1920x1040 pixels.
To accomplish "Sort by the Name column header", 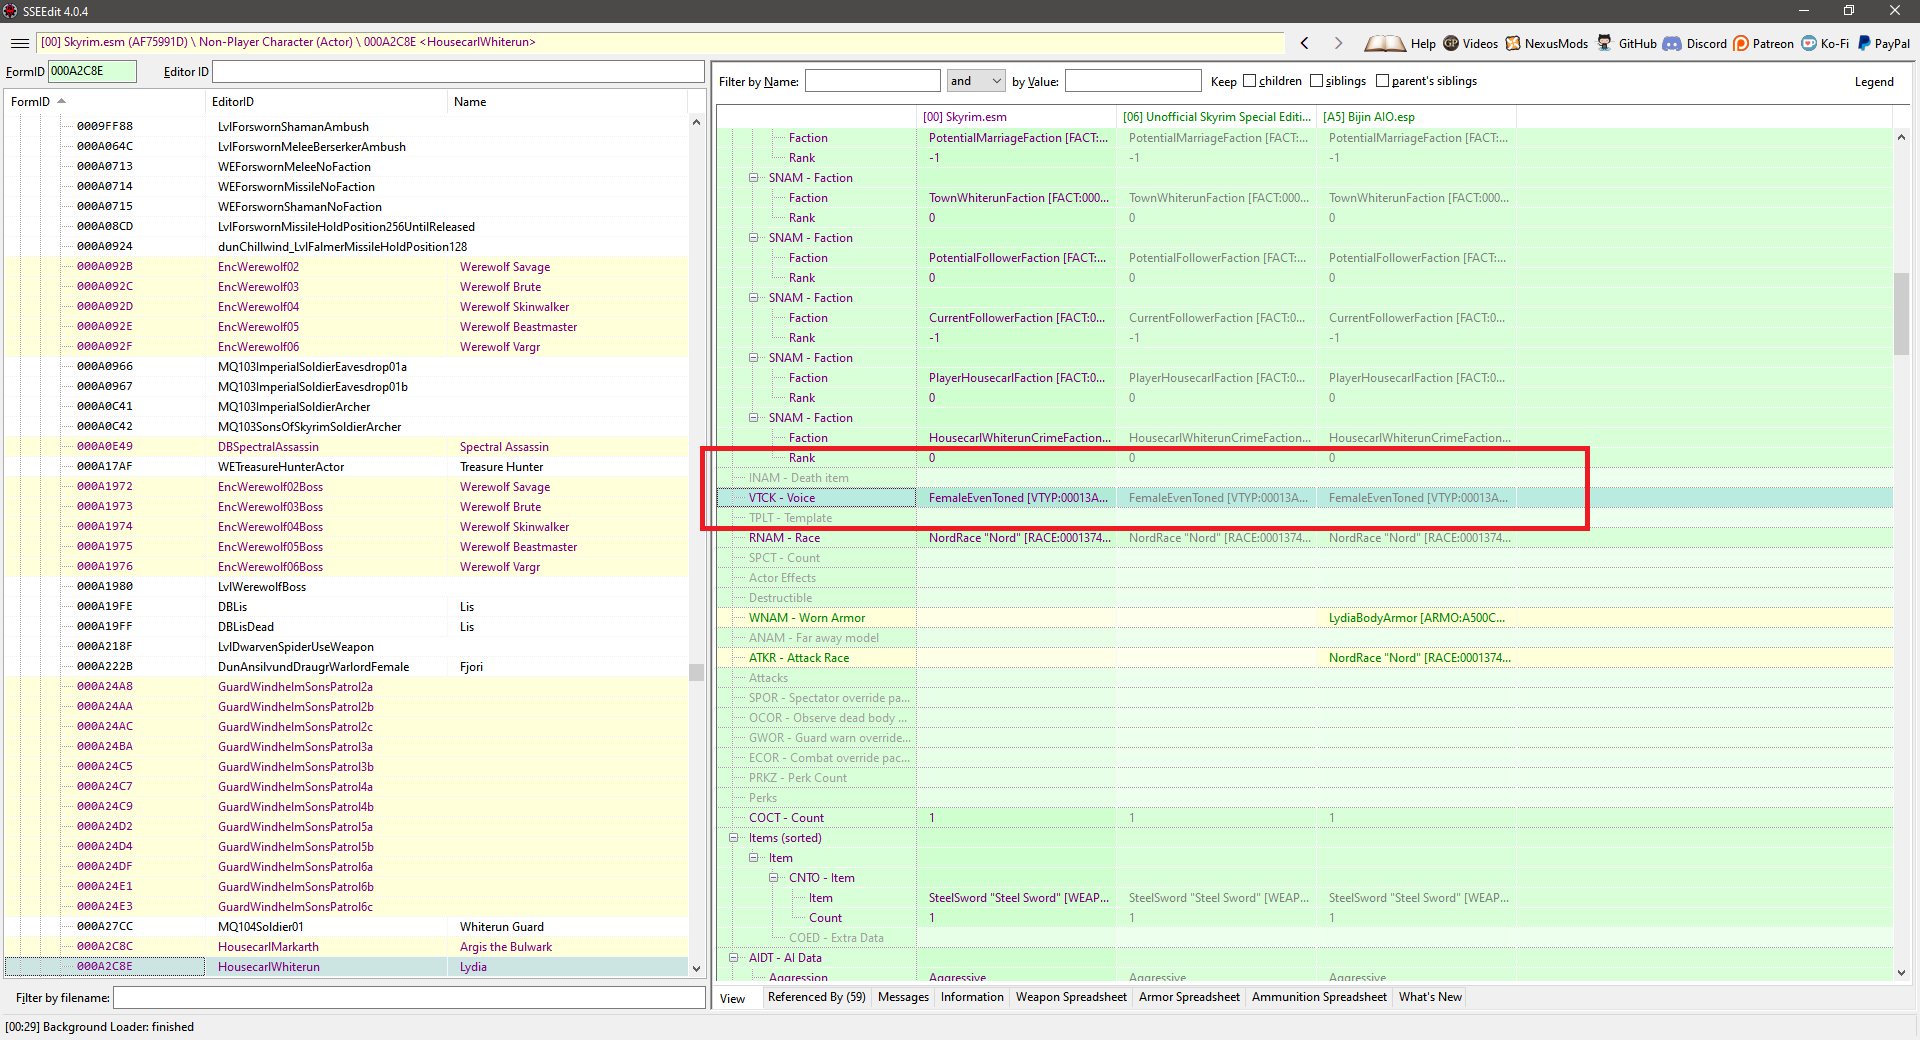I will [567, 102].
